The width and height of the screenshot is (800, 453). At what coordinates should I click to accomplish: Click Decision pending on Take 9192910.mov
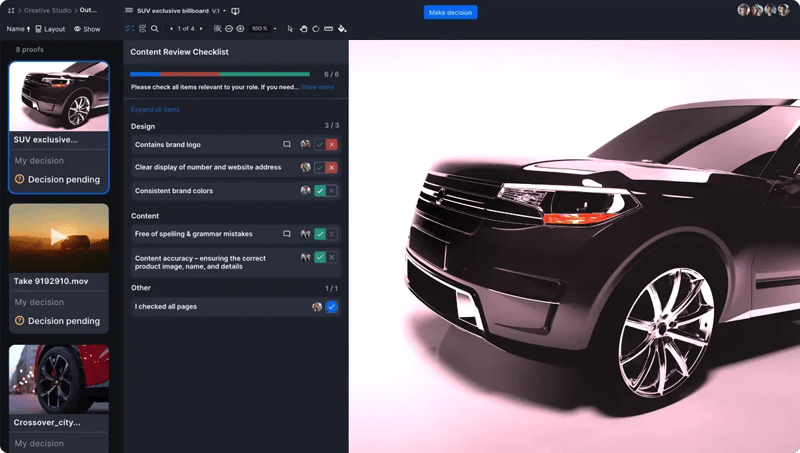pyautogui.click(x=64, y=321)
